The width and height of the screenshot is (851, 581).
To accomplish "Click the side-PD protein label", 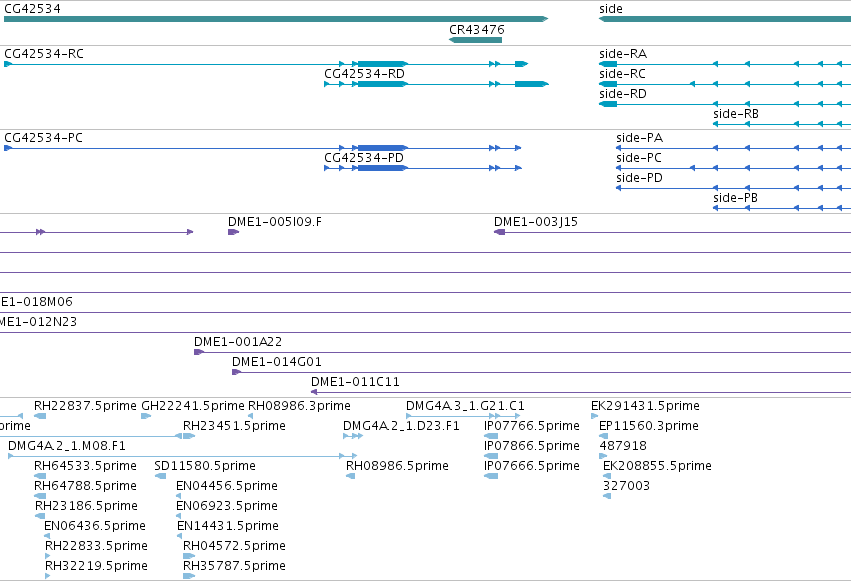I will 639,178.
